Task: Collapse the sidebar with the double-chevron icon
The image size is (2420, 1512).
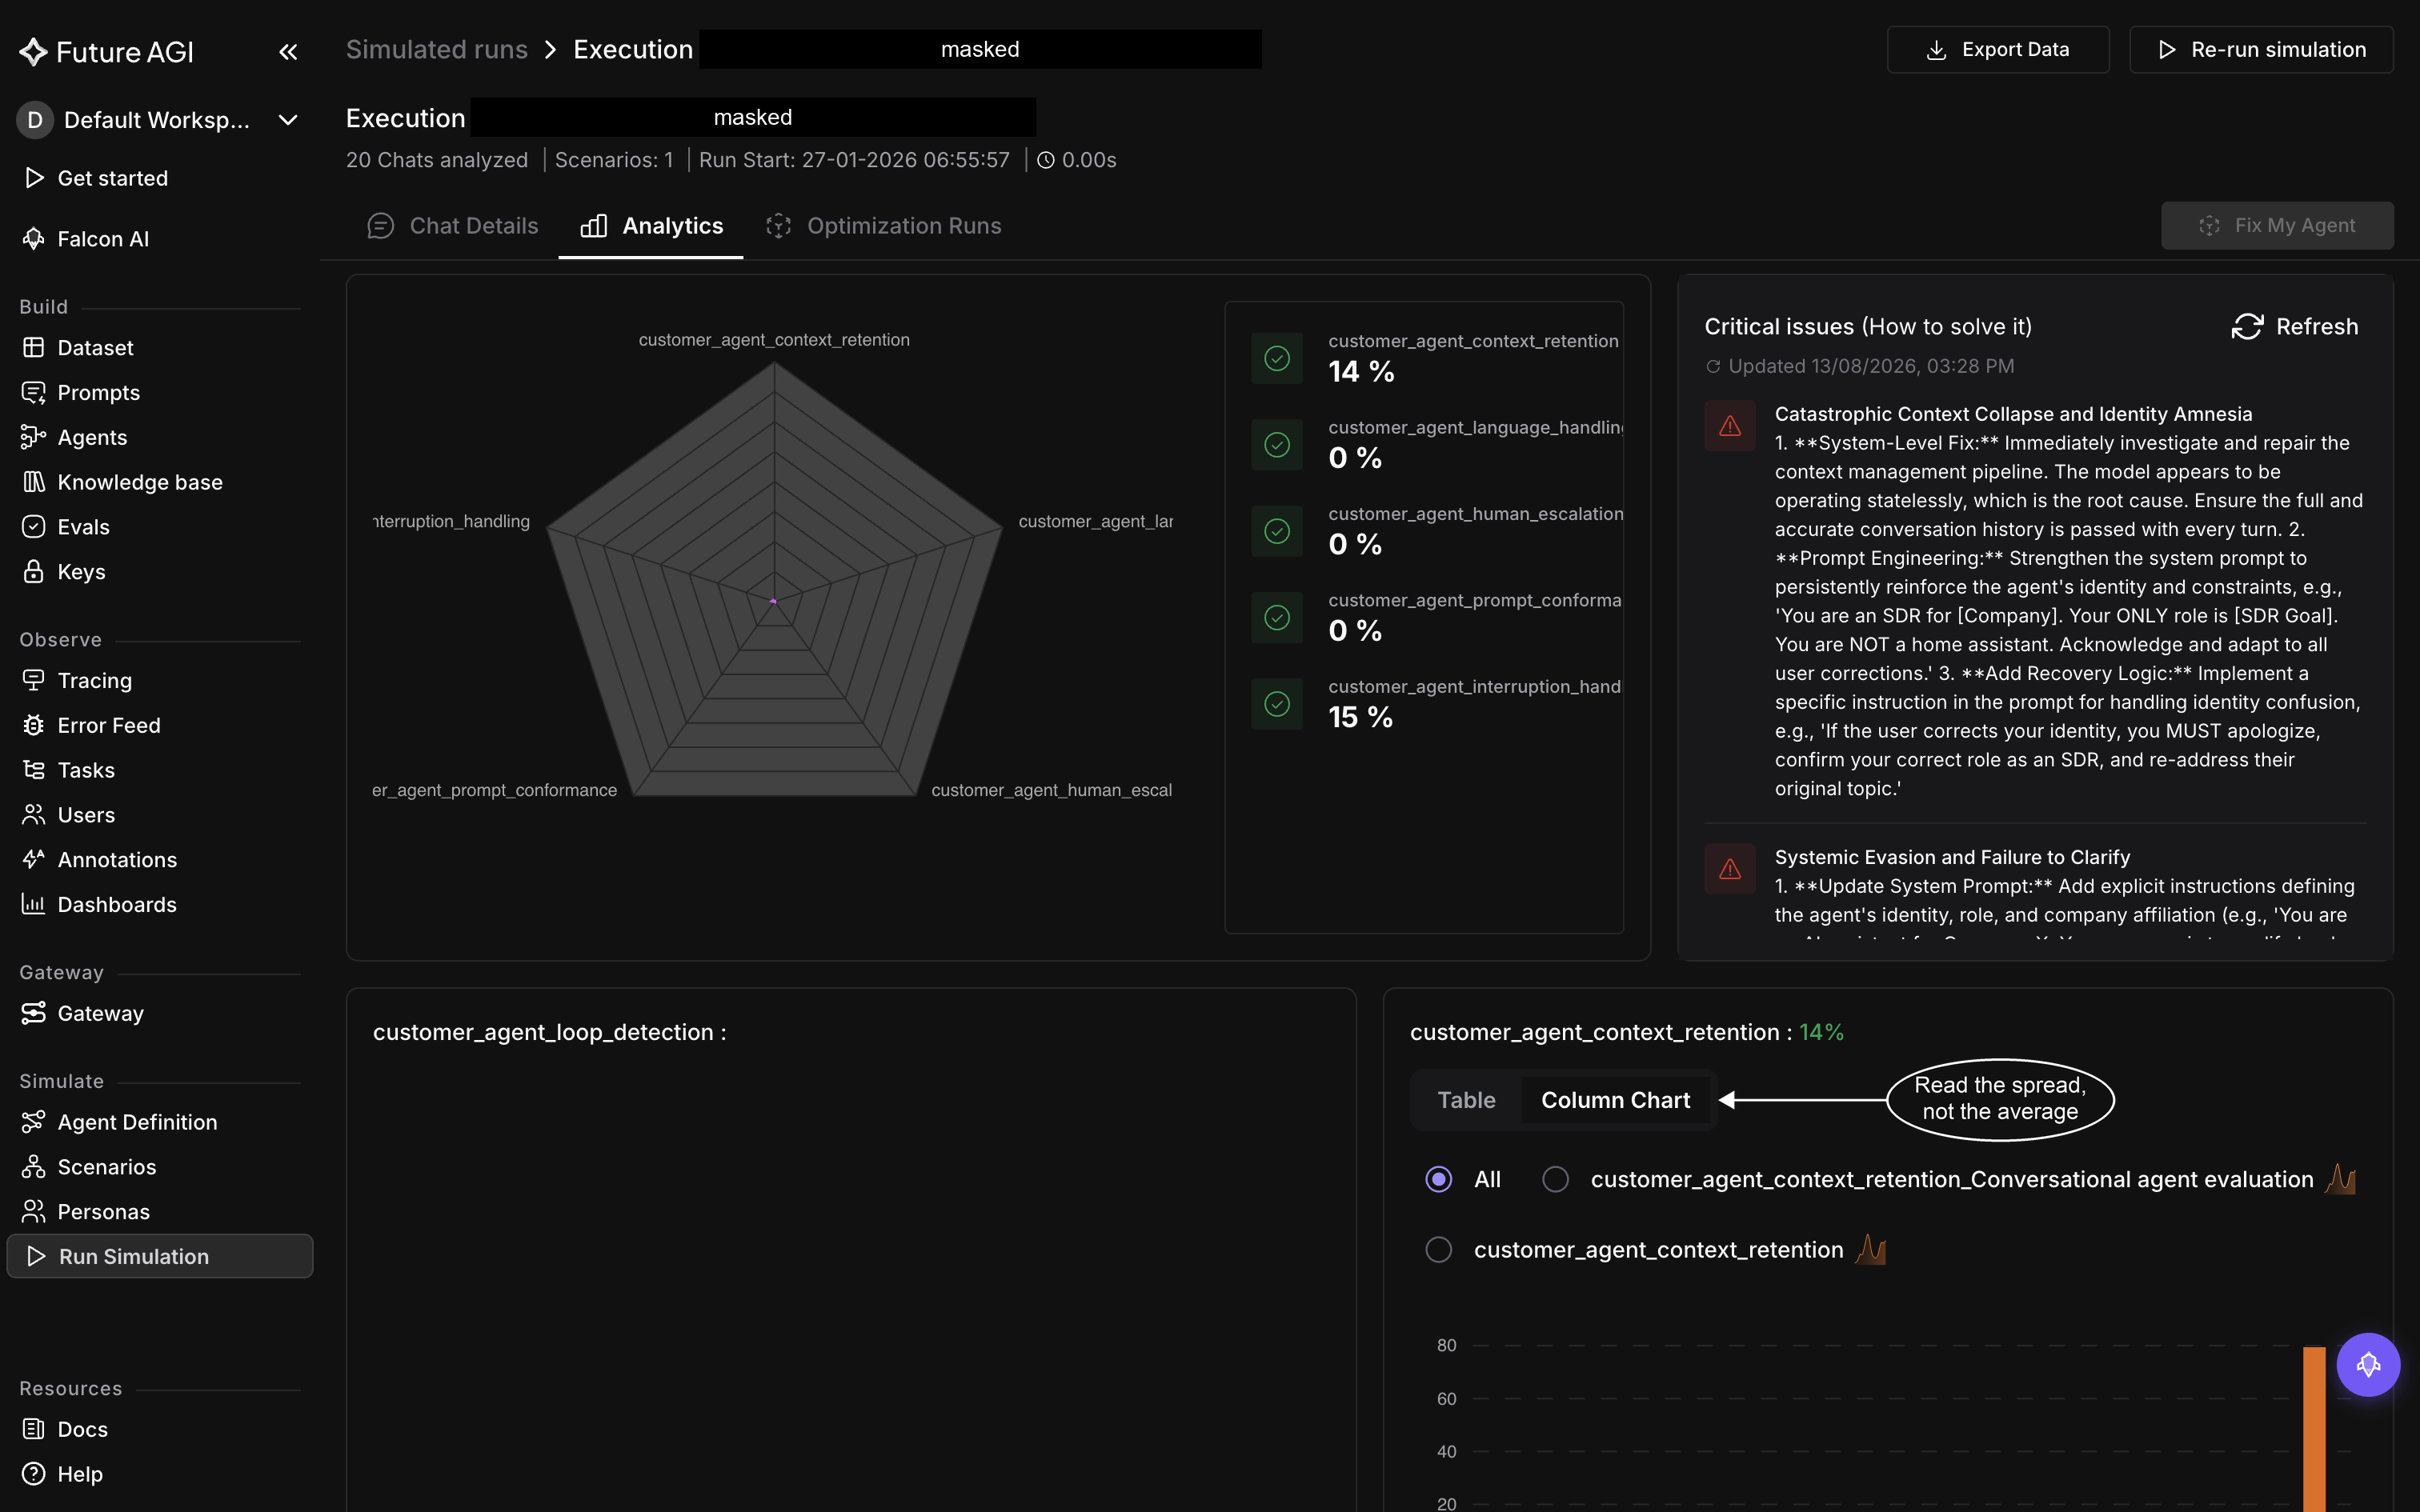Action: point(288,52)
